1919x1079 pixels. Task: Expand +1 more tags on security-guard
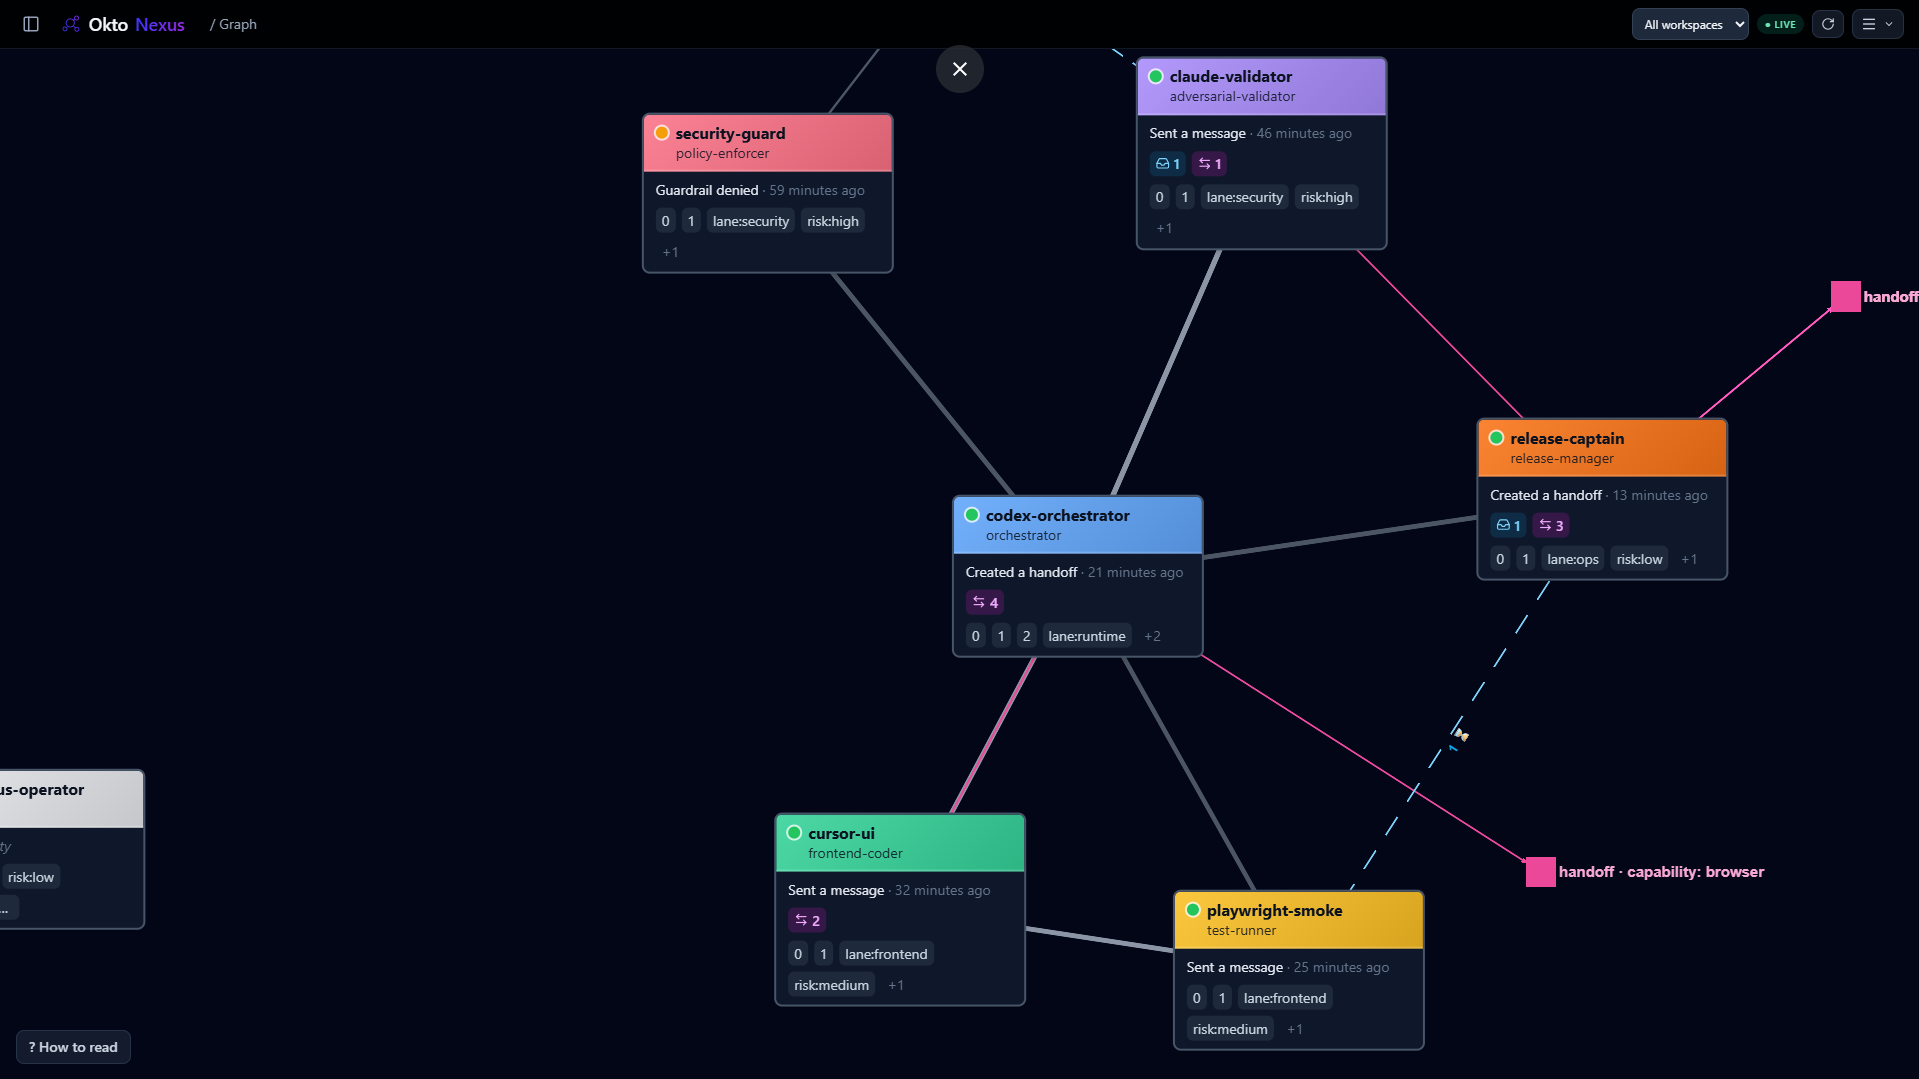[x=671, y=253]
